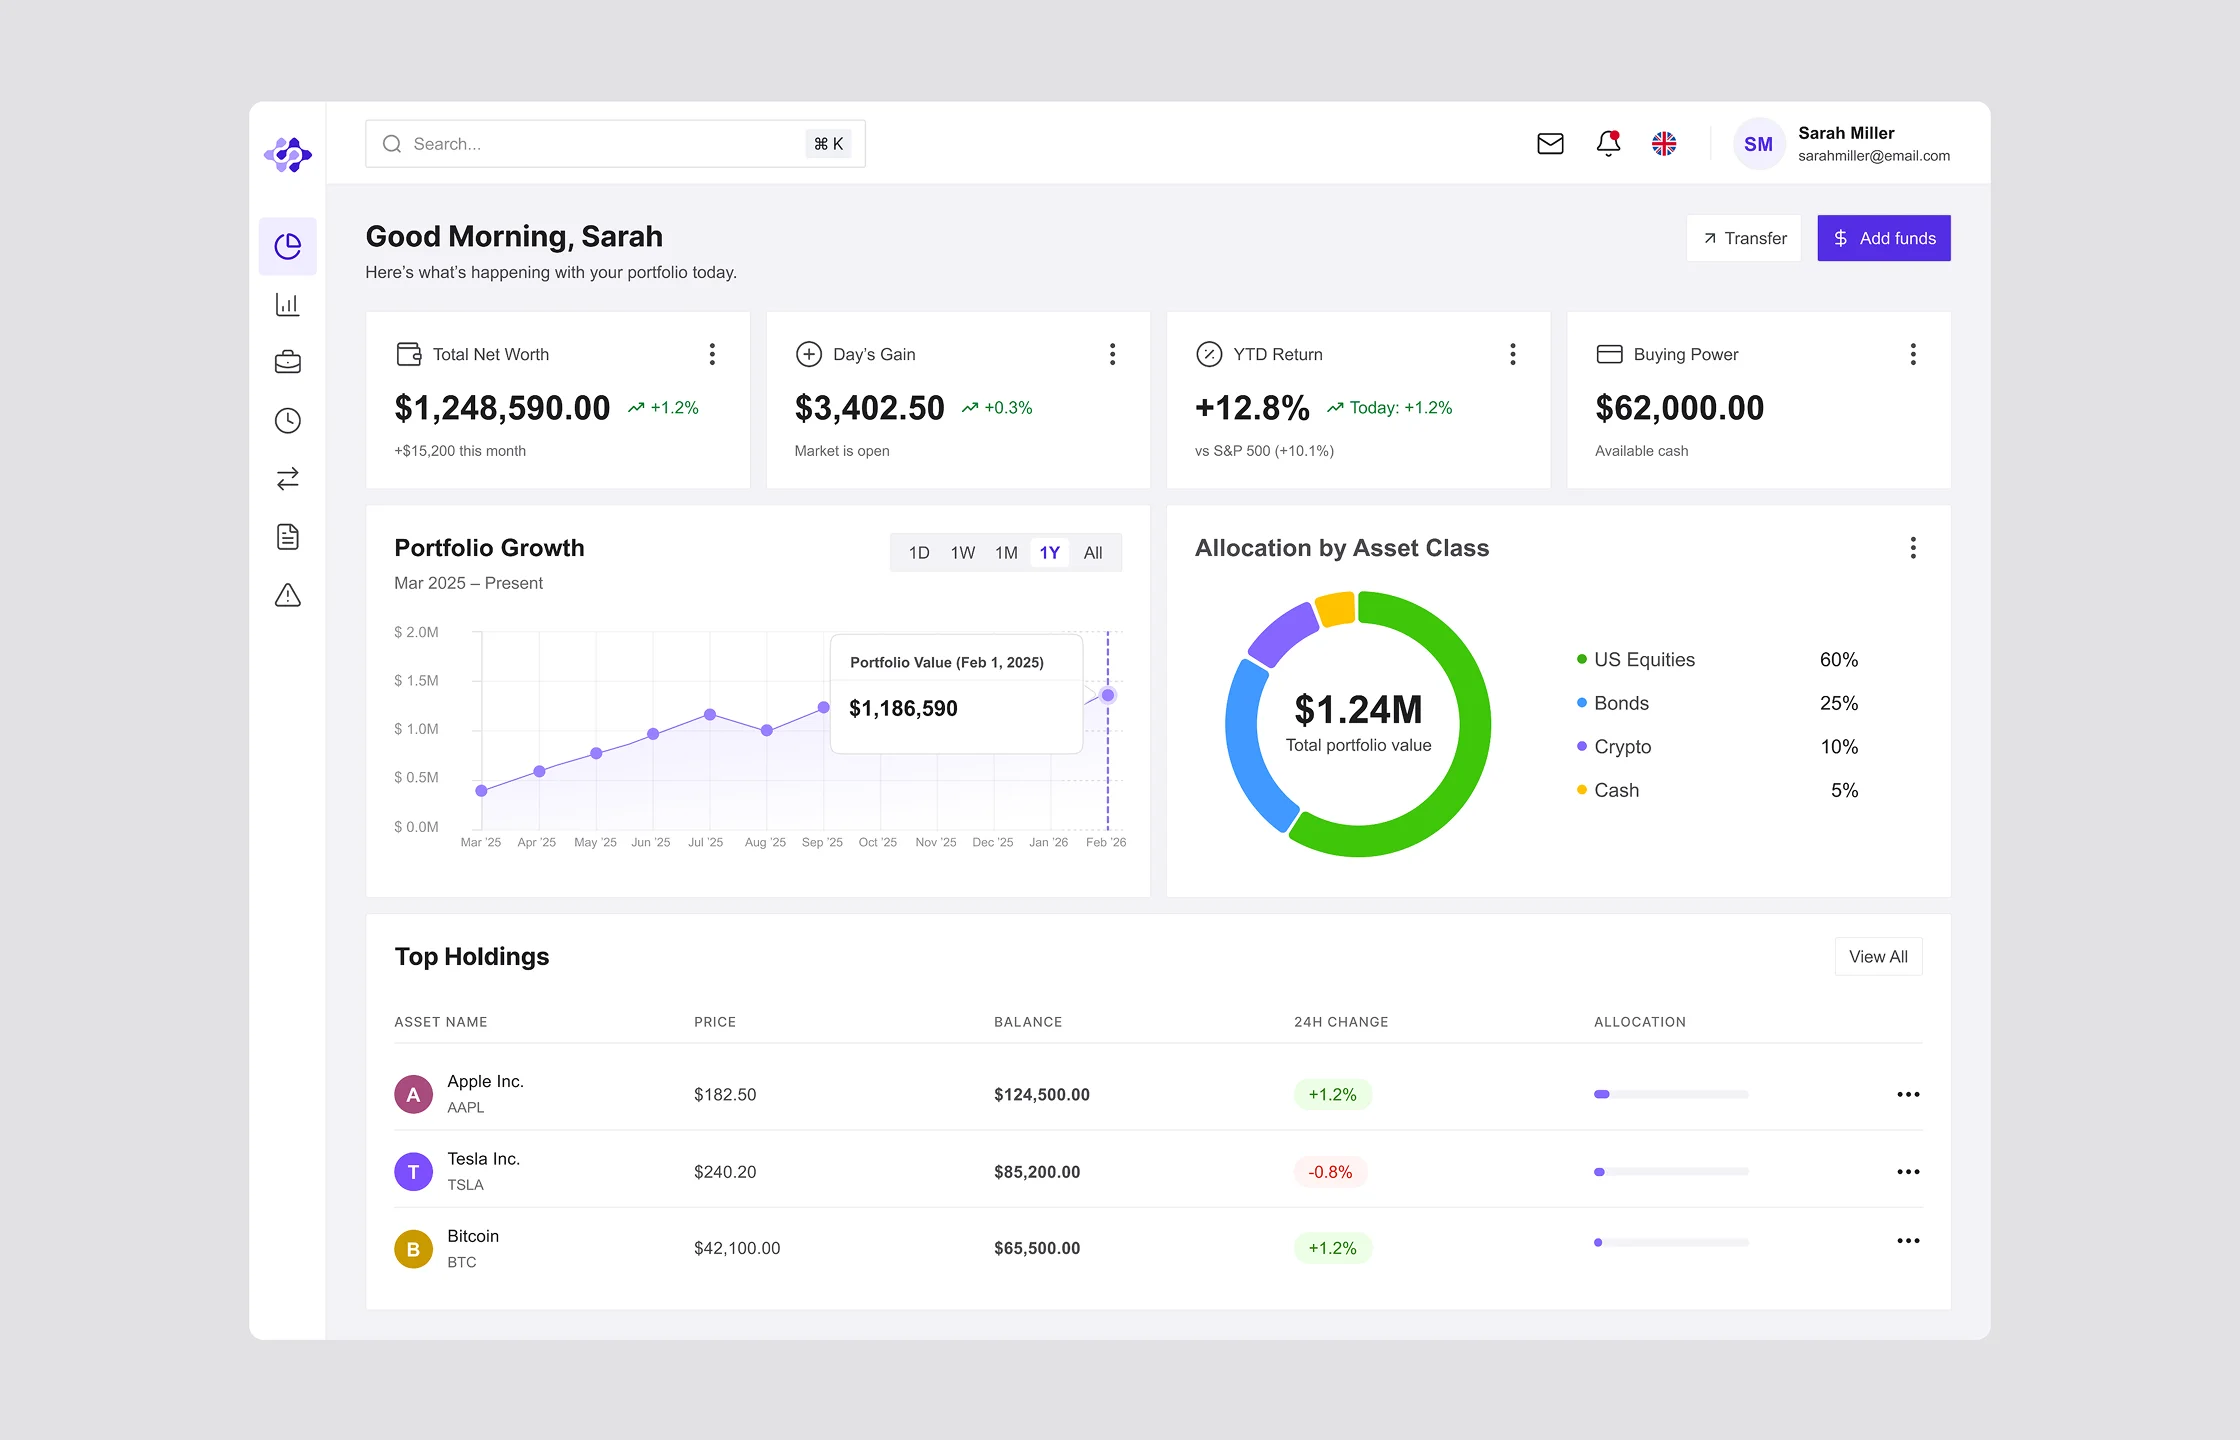Screen dimensions: 2240x1440
Task: Open options menu for the Bitcoin row
Action: pyautogui.click(x=1908, y=1241)
